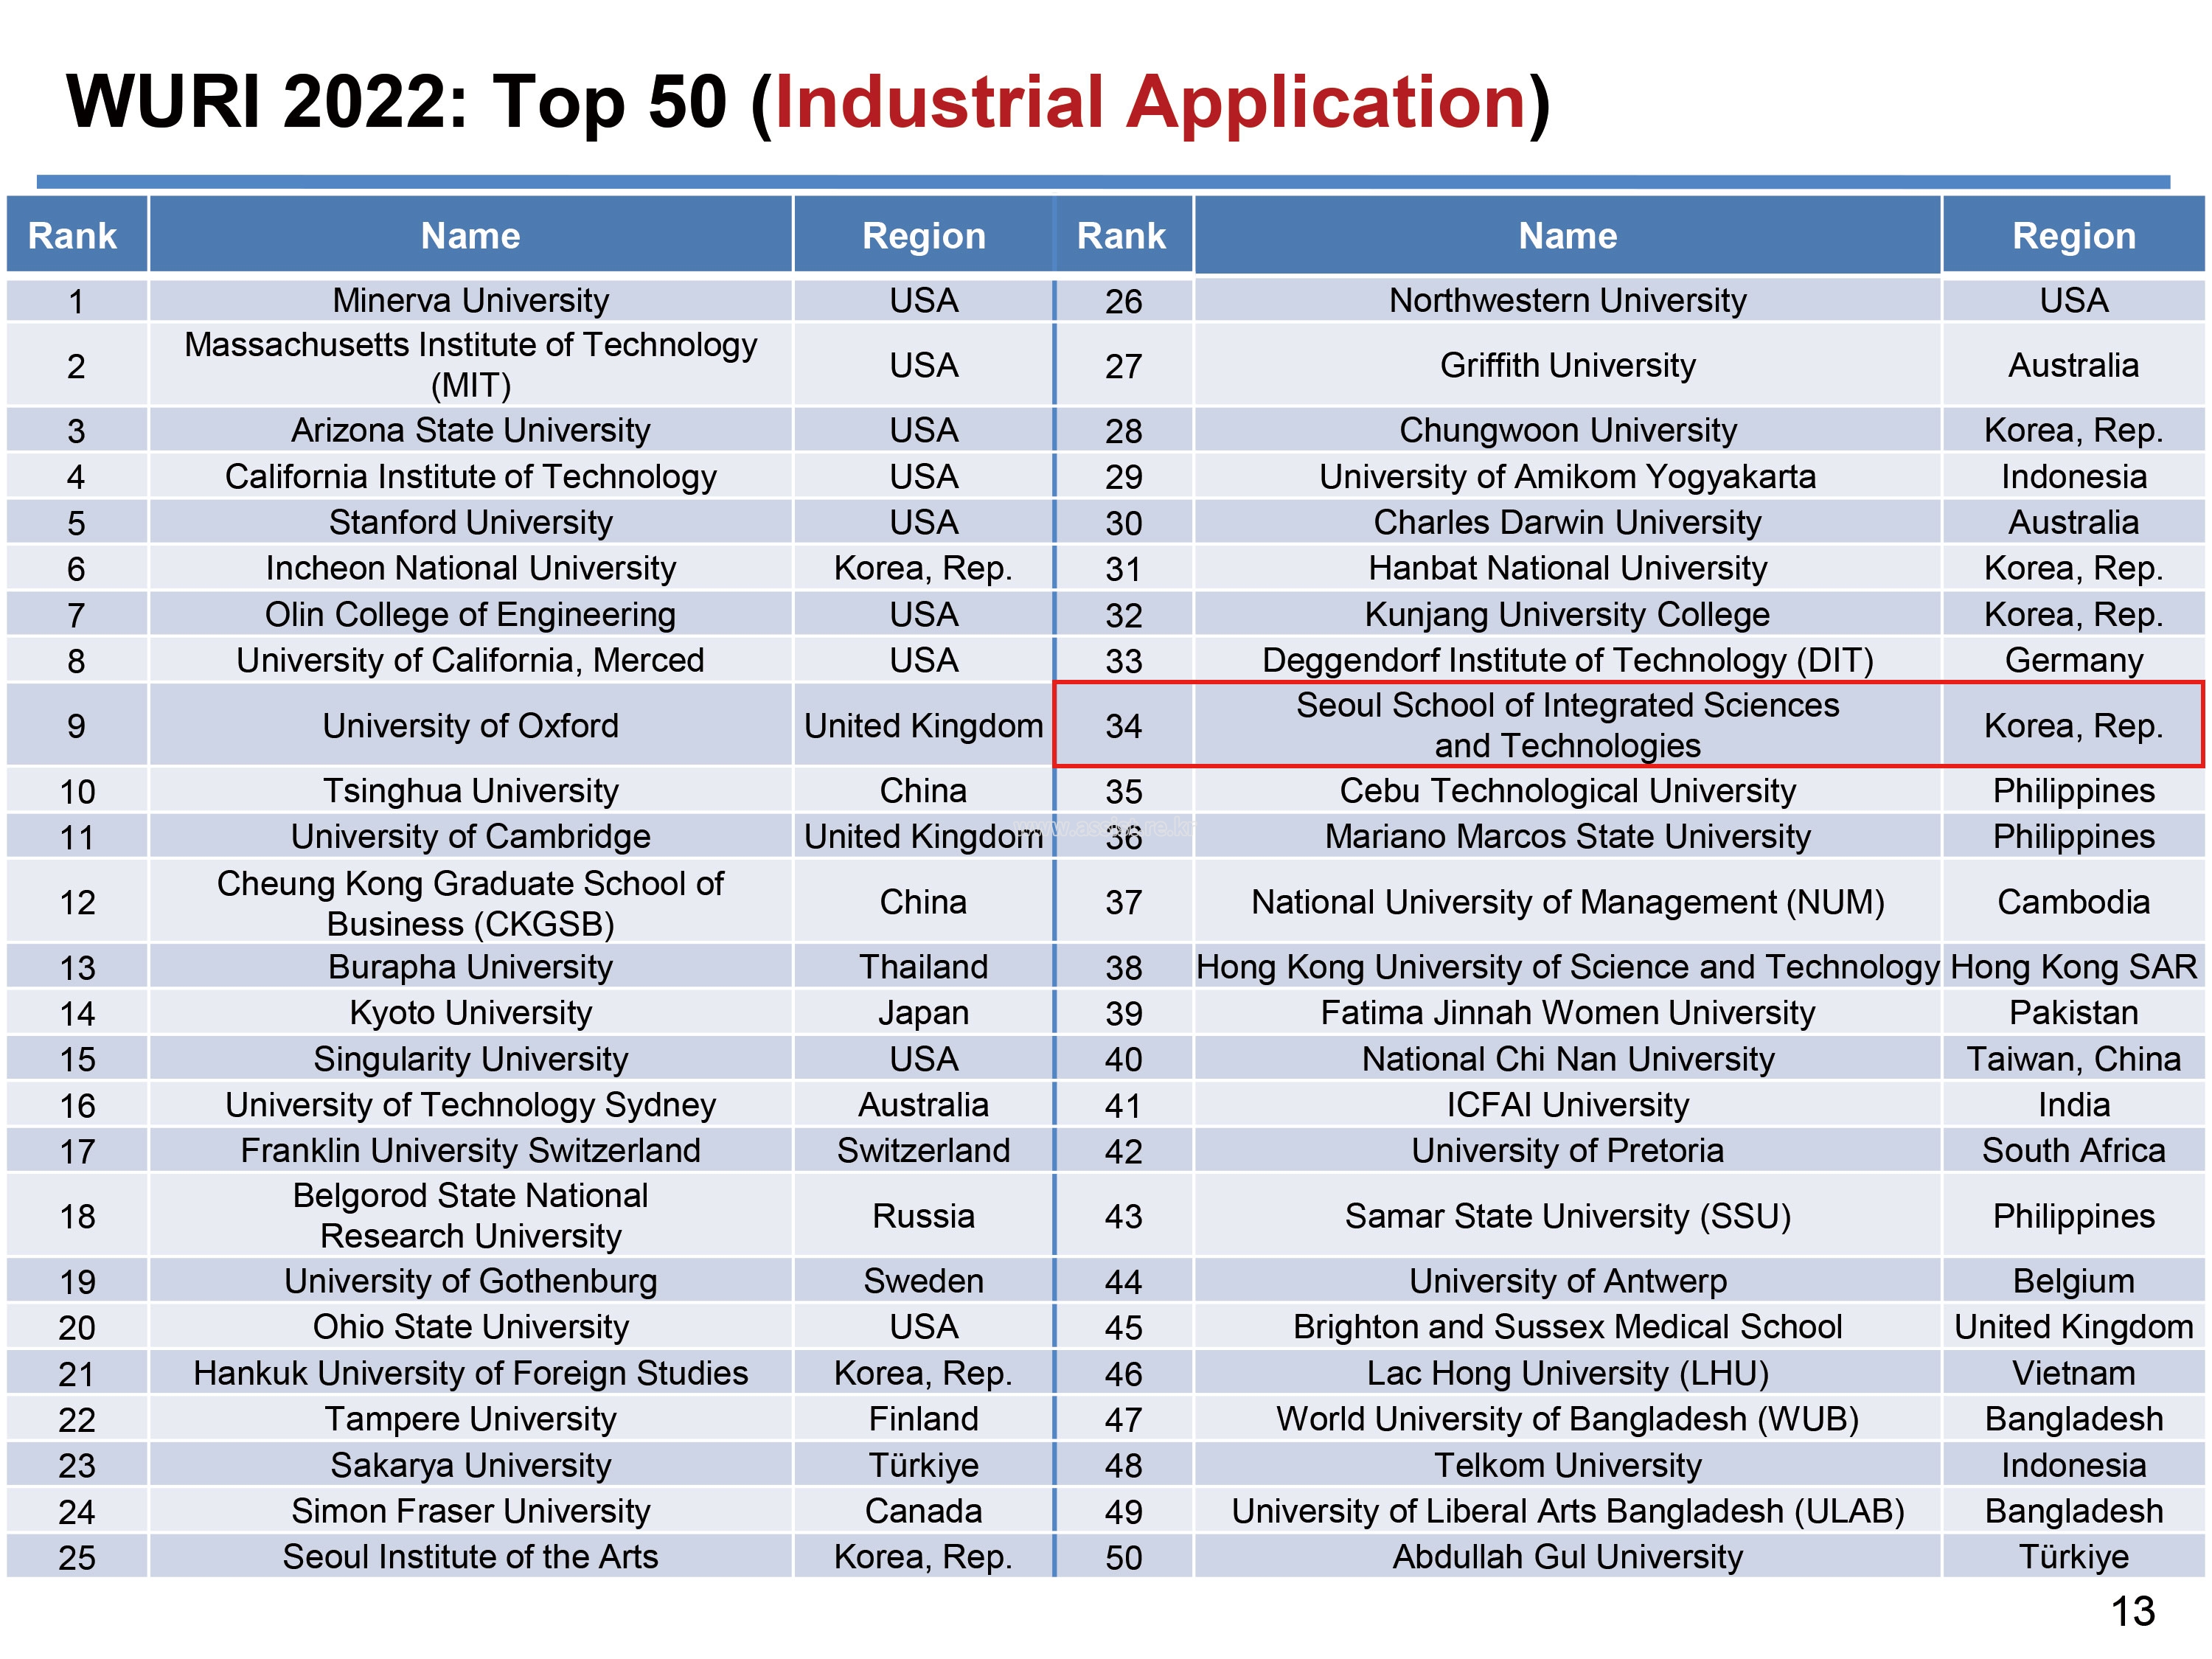This screenshot has height=1659, width=2212.
Task: Select the Stanford University cell
Action: click(x=470, y=522)
